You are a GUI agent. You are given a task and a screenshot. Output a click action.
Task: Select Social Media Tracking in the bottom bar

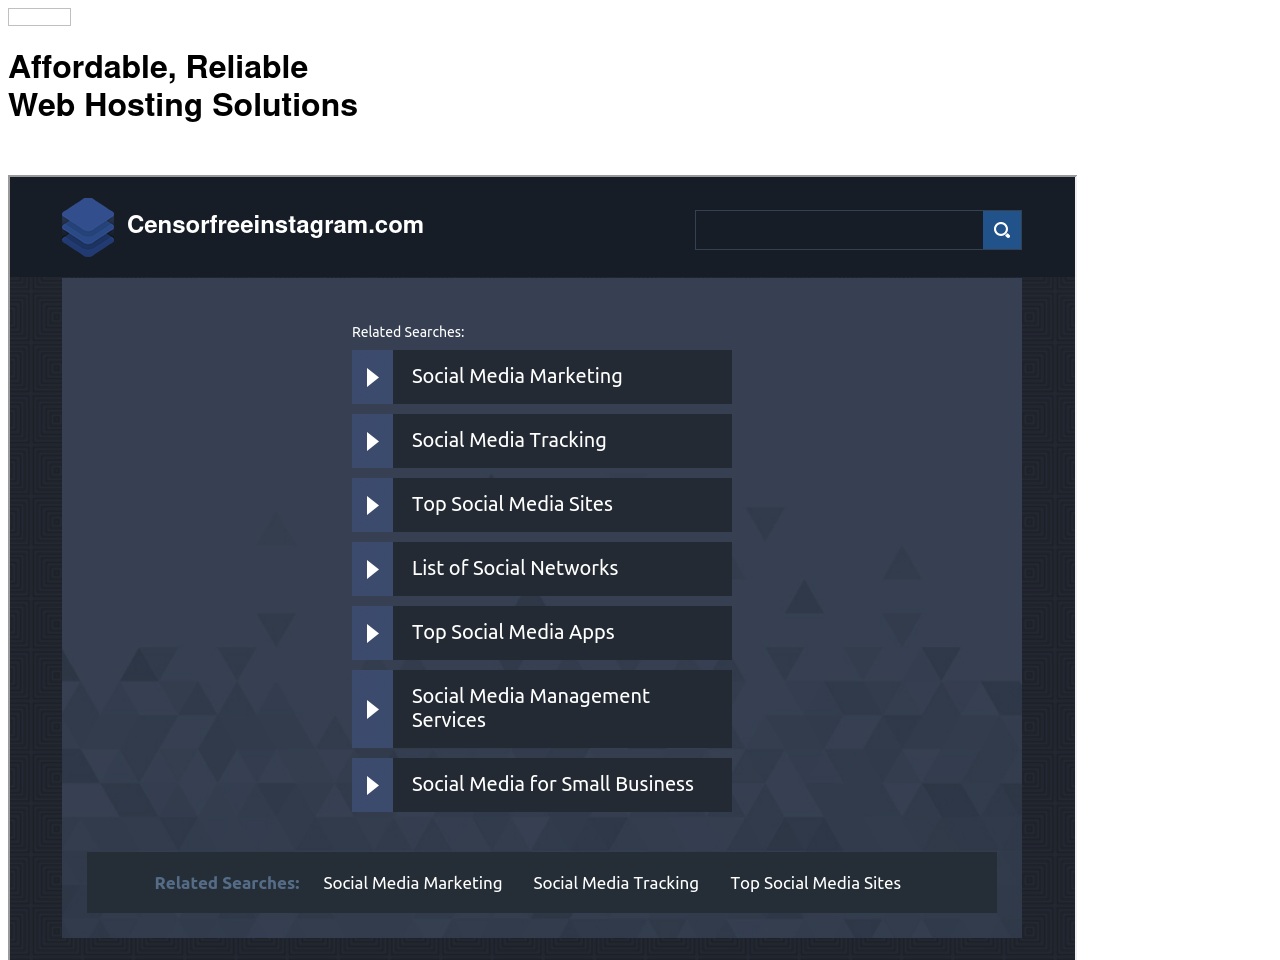click(x=616, y=883)
